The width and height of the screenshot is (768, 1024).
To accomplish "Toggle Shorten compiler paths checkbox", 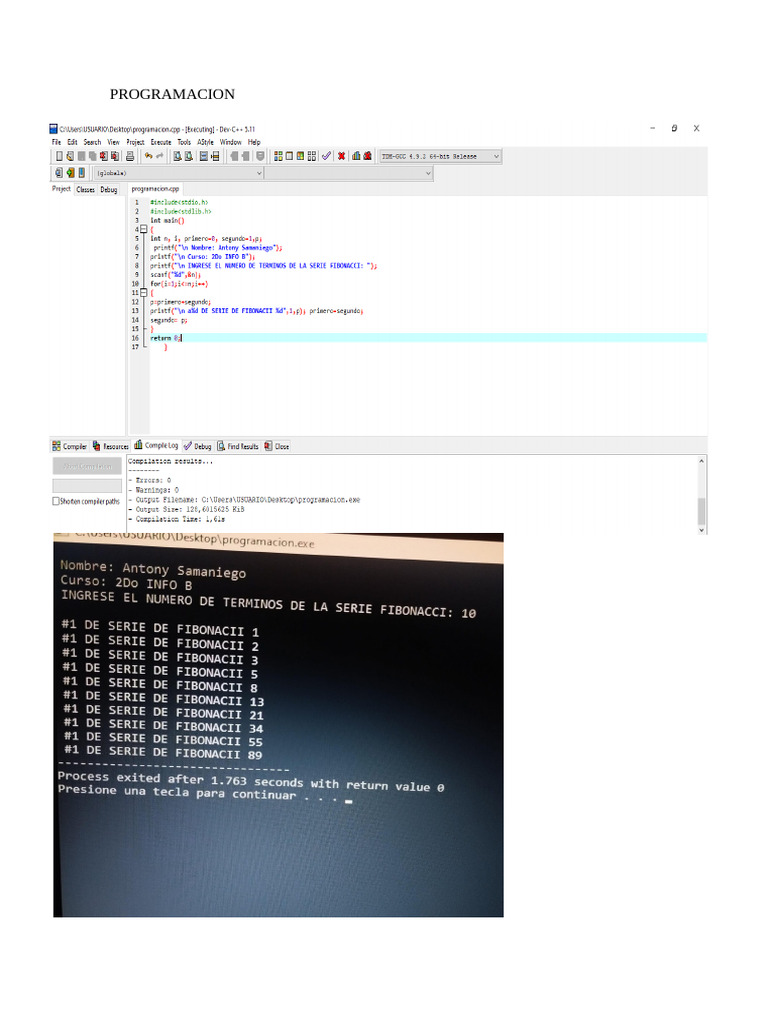I will 56,501.
